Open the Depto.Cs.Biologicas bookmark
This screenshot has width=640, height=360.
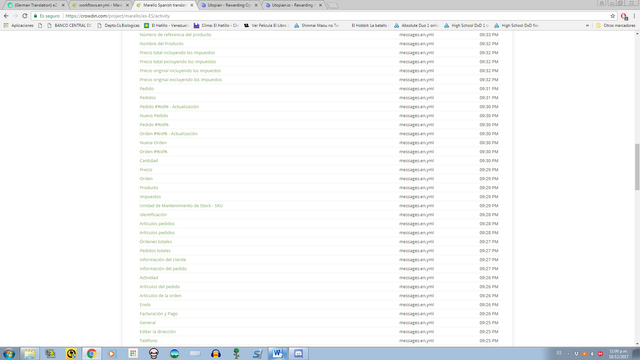[119, 25]
